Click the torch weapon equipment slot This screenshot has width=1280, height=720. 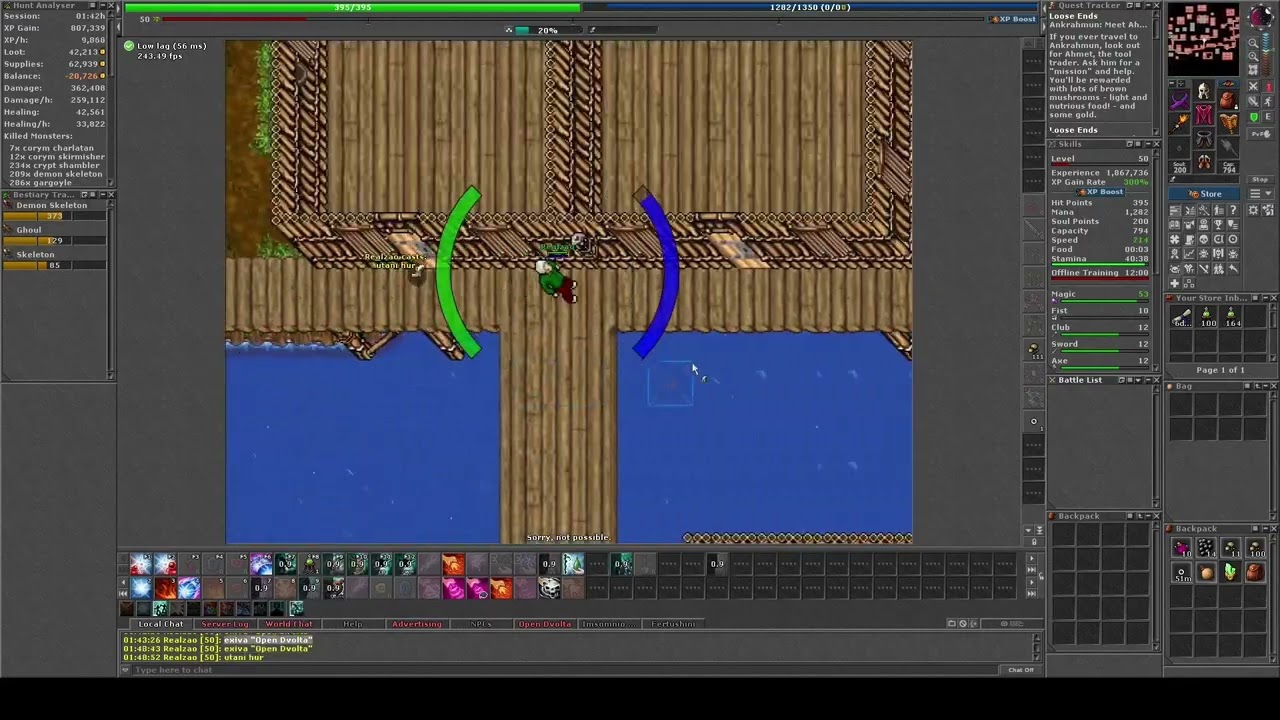pyautogui.click(x=1180, y=123)
